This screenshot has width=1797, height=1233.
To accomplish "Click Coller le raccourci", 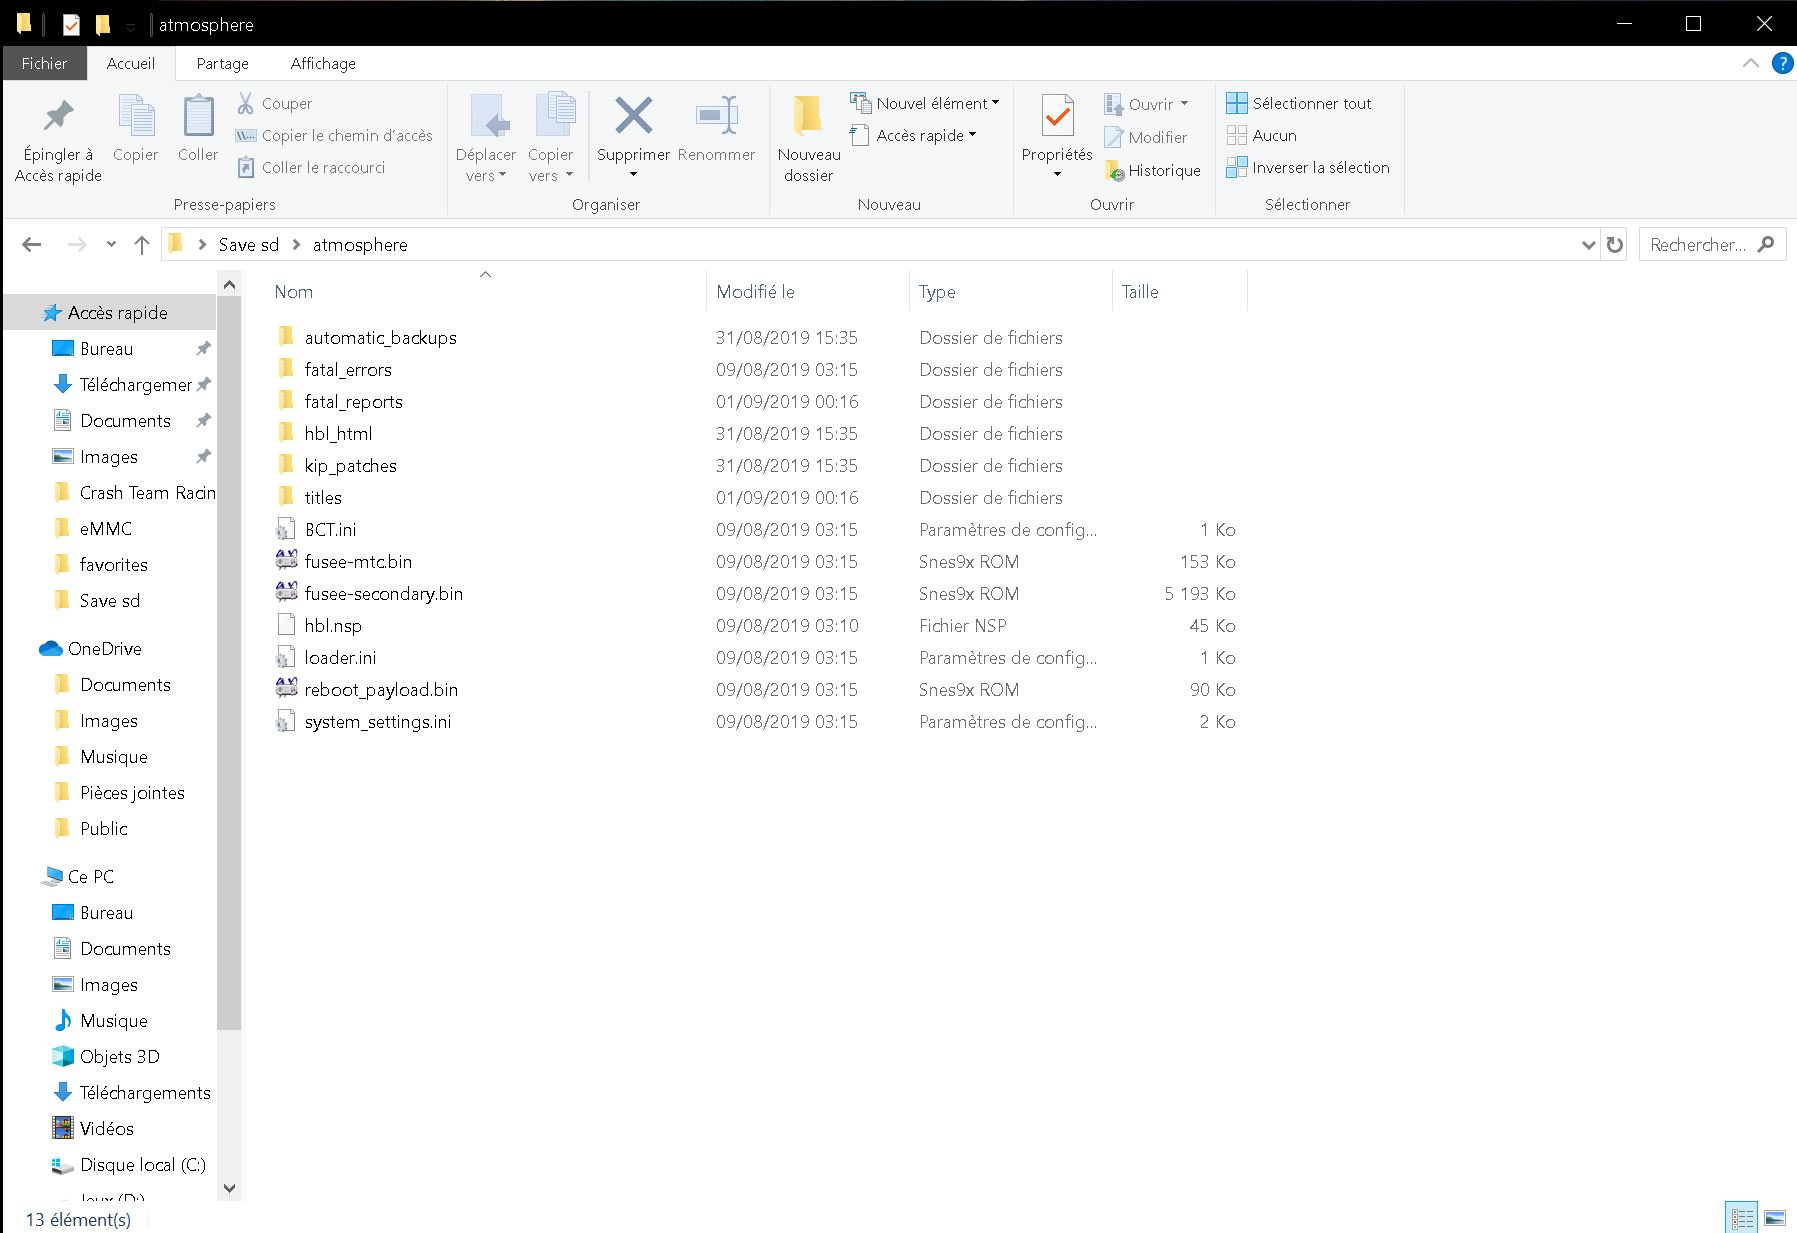I will 311,168.
